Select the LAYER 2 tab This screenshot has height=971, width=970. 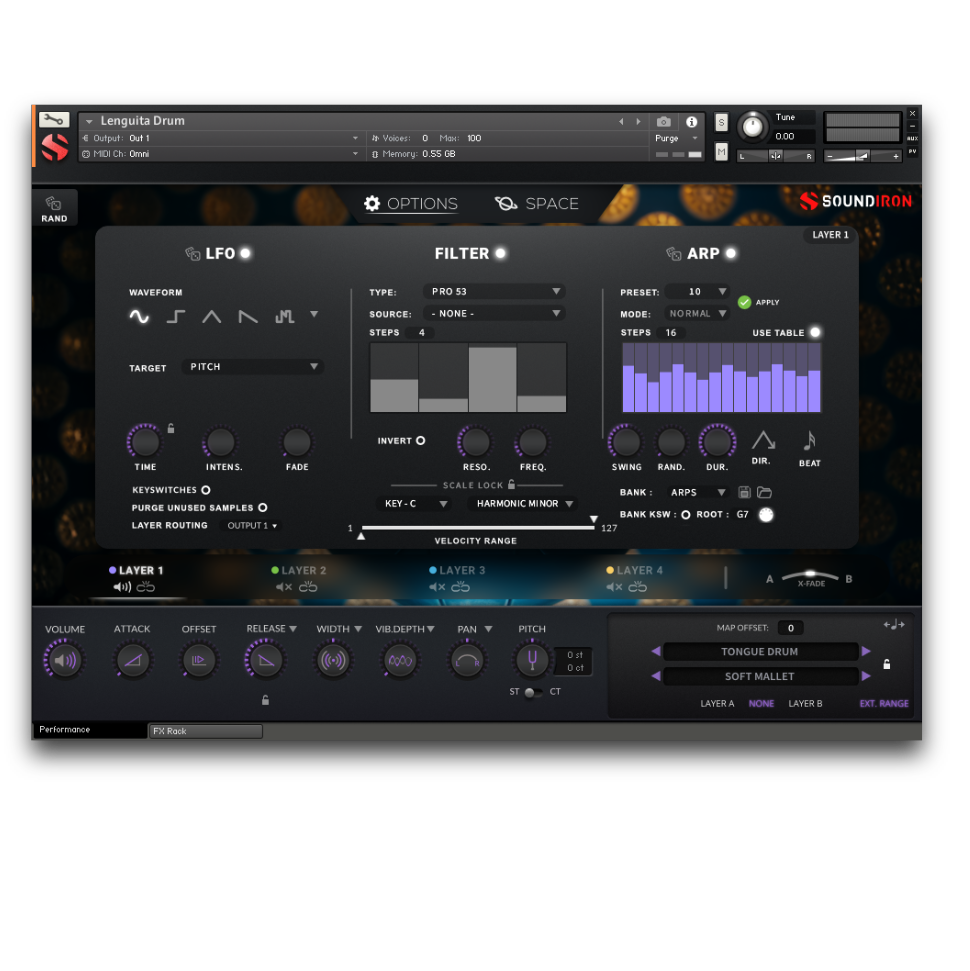(x=298, y=571)
